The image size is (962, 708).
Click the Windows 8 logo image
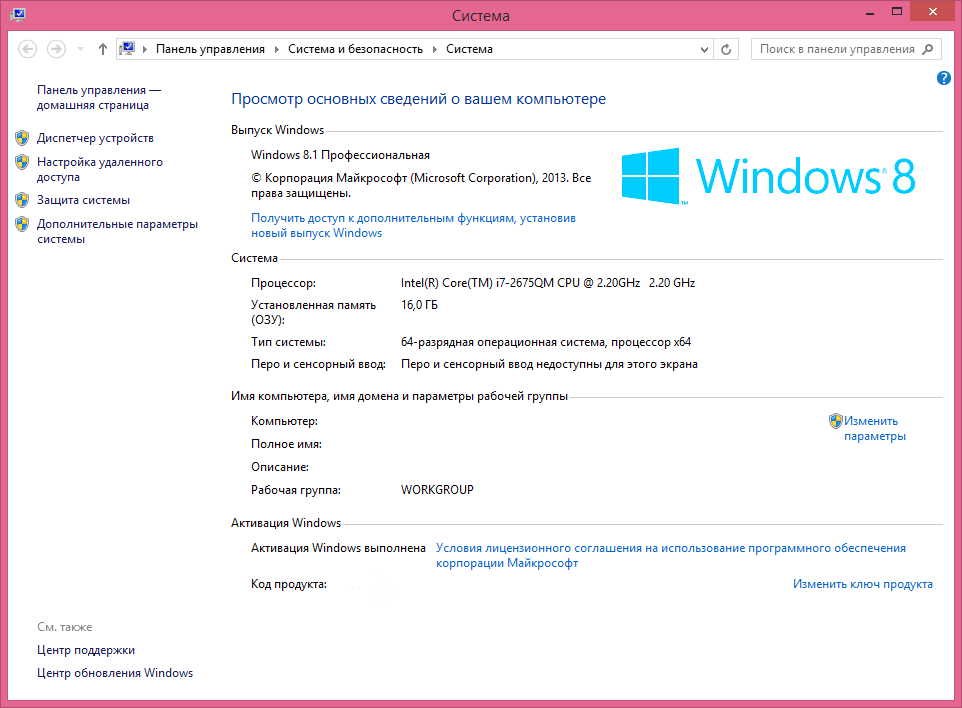pos(768,175)
